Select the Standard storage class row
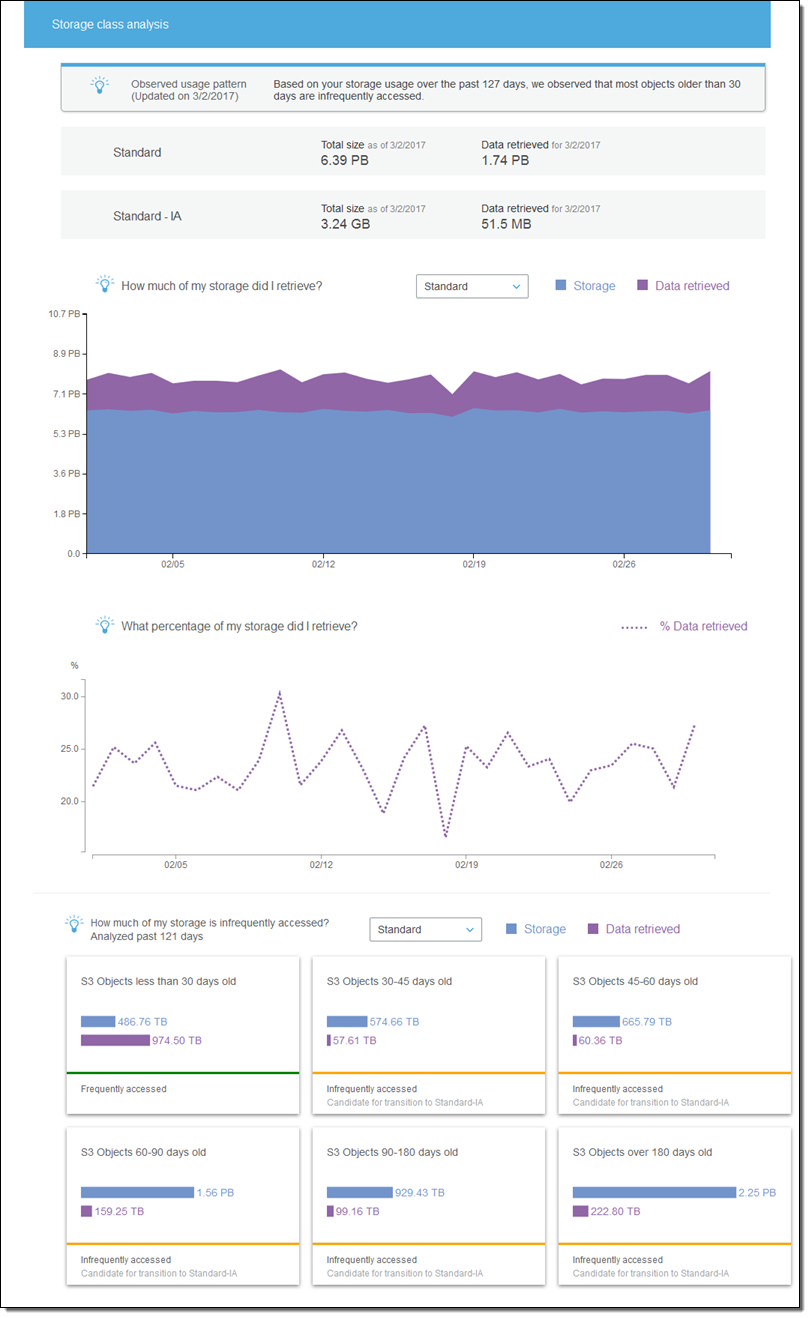810x1318 pixels. pyautogui.click(x=412, y=152)
